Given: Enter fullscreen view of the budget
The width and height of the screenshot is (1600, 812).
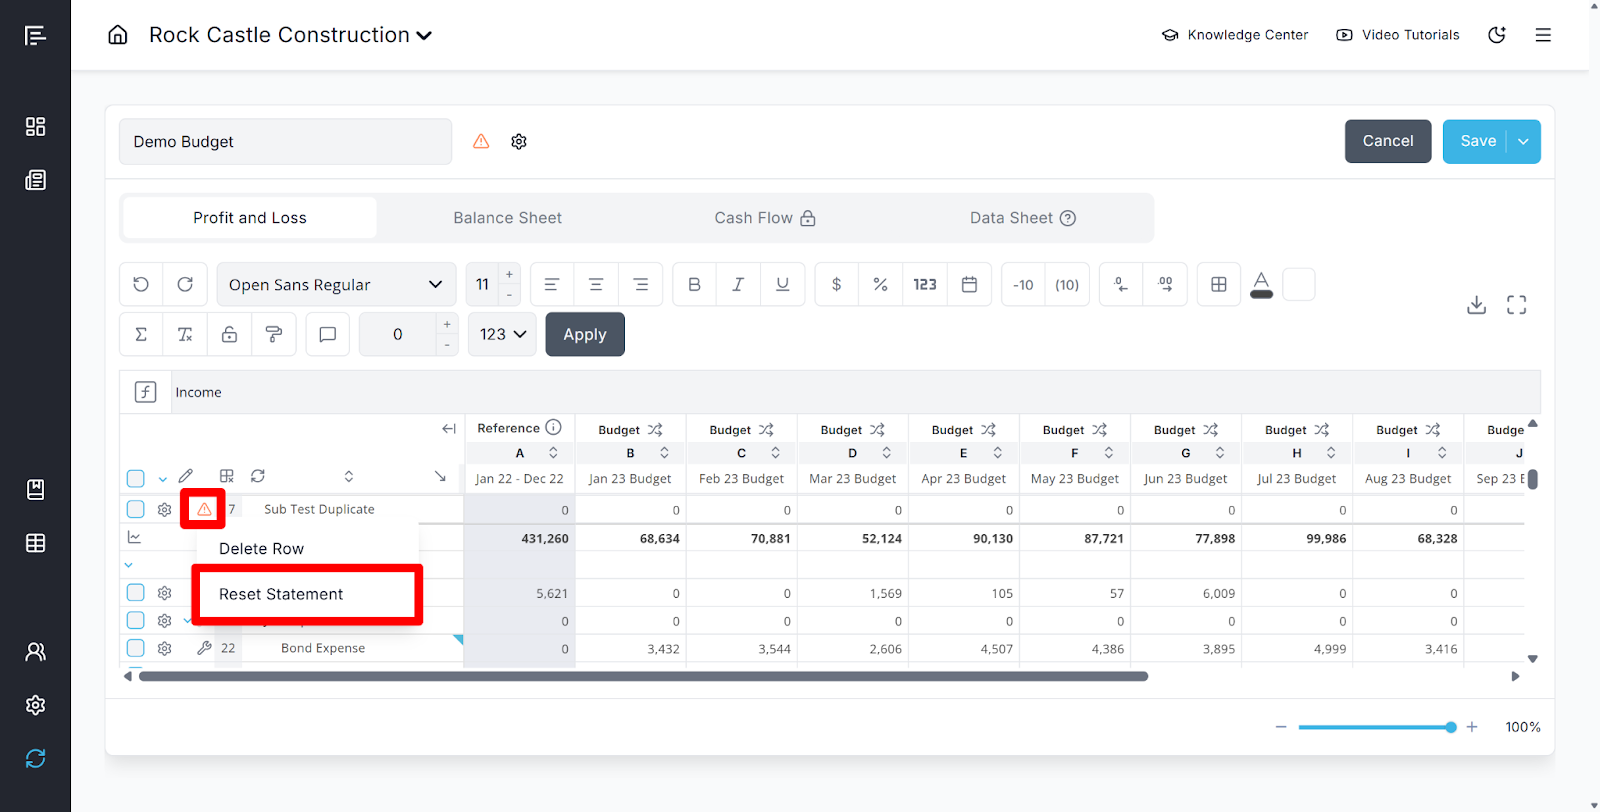Looking at the screenshot, I should pos(1516,304).
